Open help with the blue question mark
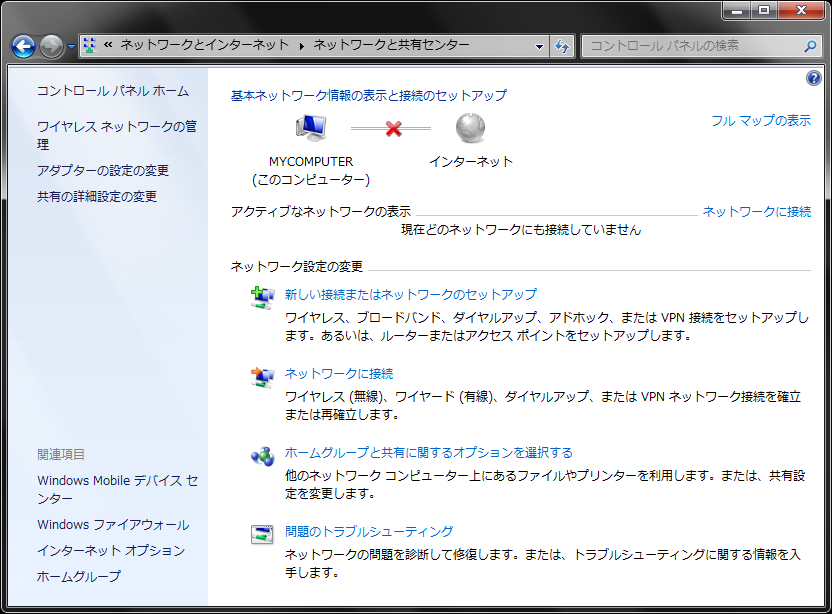The width and height of the screenshot is (832, 614). coord(813,79)
